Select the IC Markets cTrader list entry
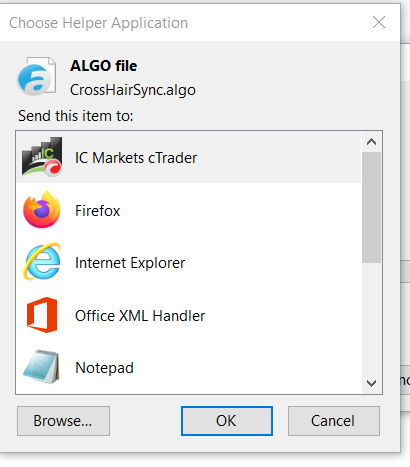The height and width of the screenshot is (467, 410). 189,157
